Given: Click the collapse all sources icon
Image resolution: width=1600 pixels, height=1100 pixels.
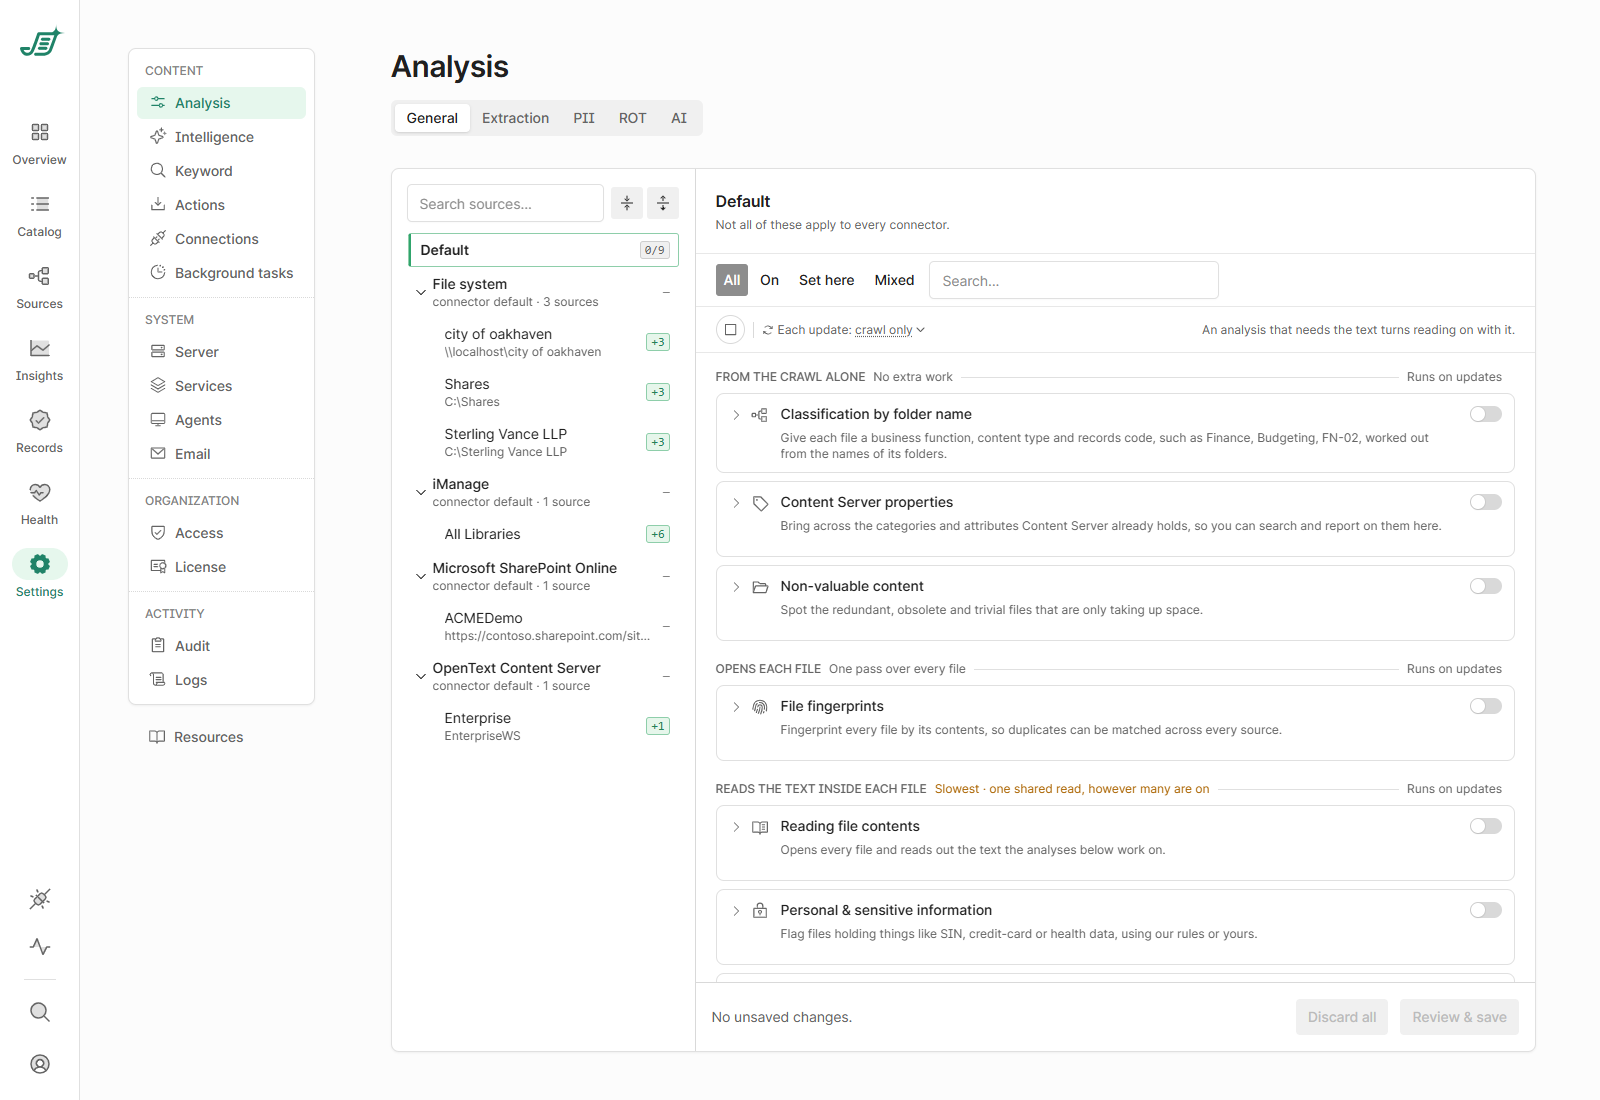Looking at the screenshot, I should pos(627,203).
